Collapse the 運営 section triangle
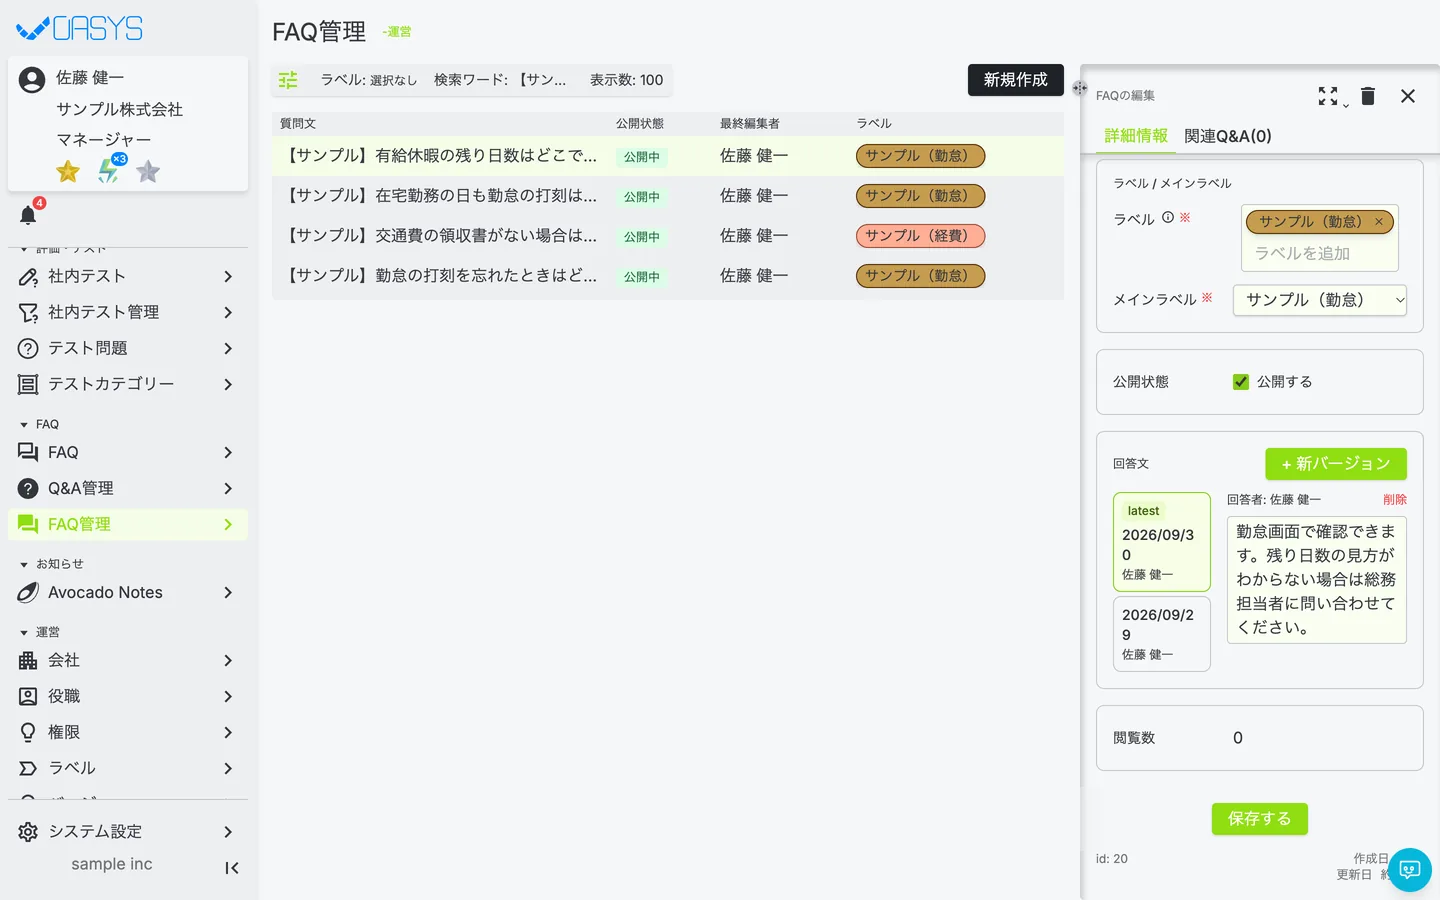Viewport: 1440px width, 900px height. tap(24, 633)
